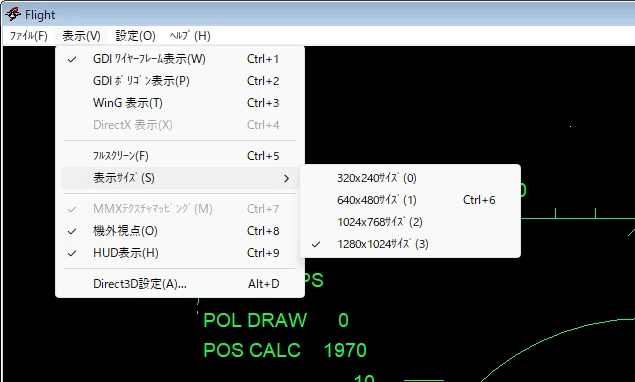Click the Flight application icon in title bar
The height and width of the screenshot is (382, 635).
[x=13, y=14]
